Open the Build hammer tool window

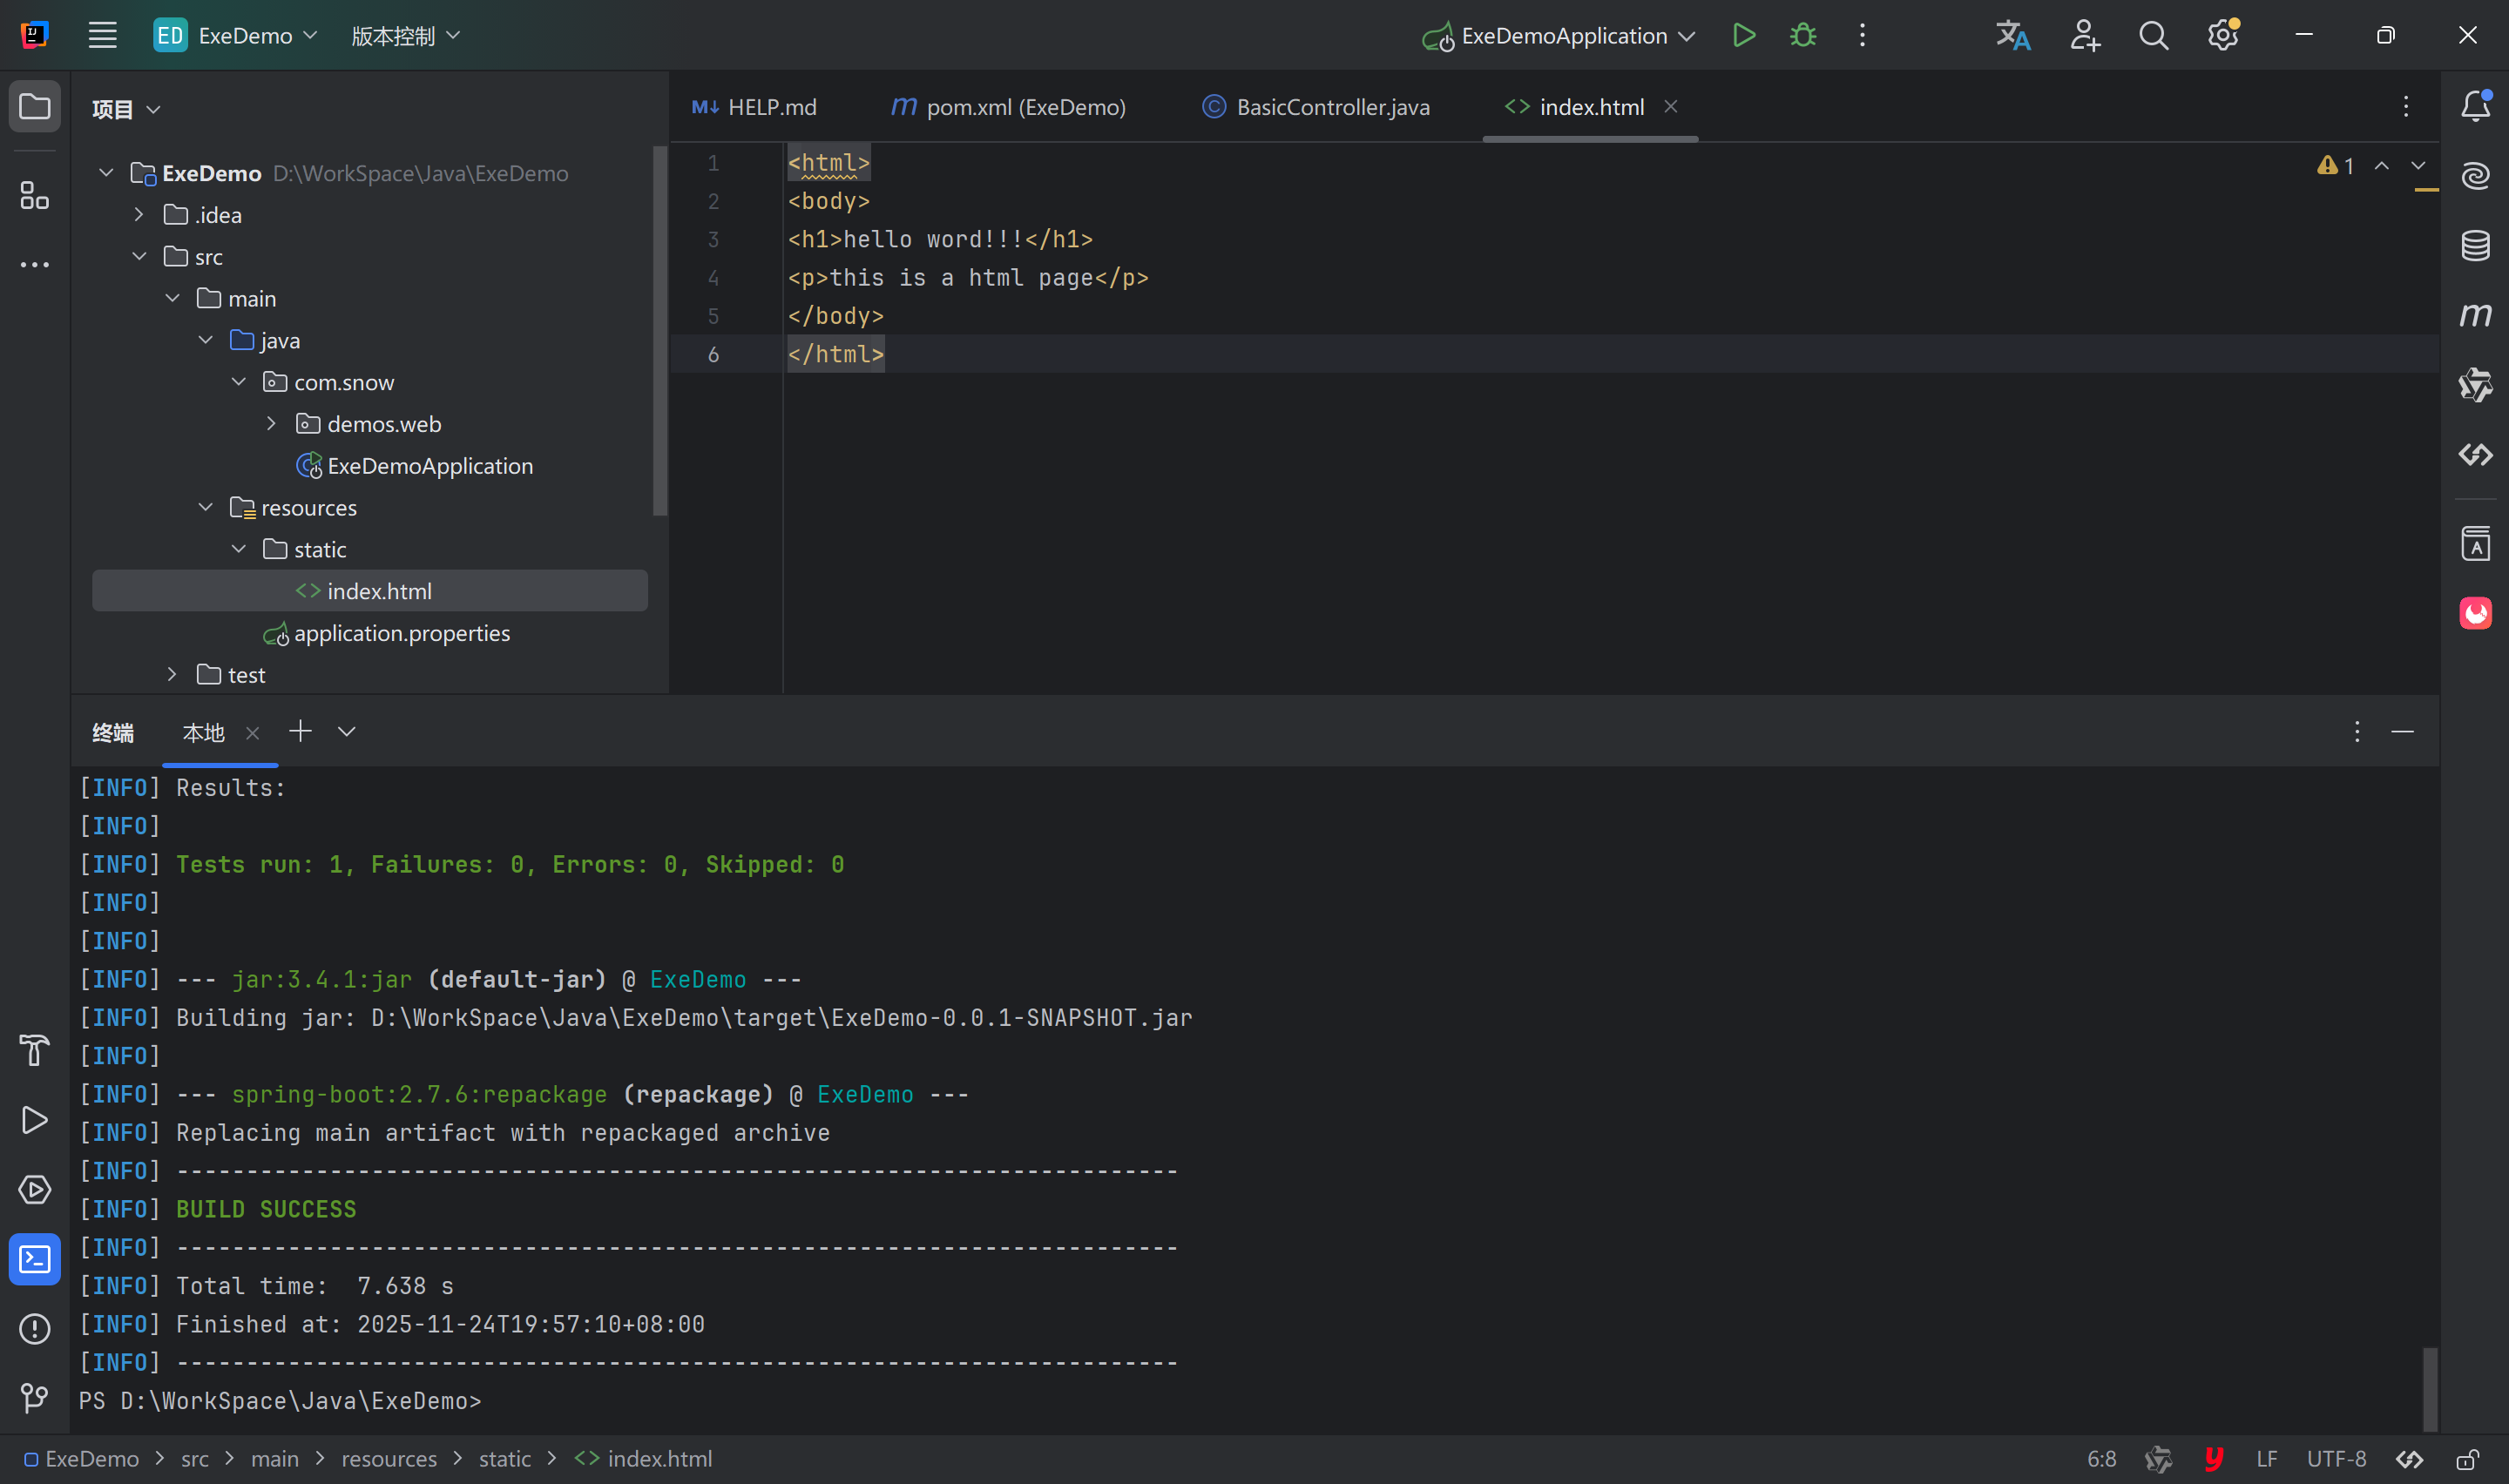pos(34,1050)
